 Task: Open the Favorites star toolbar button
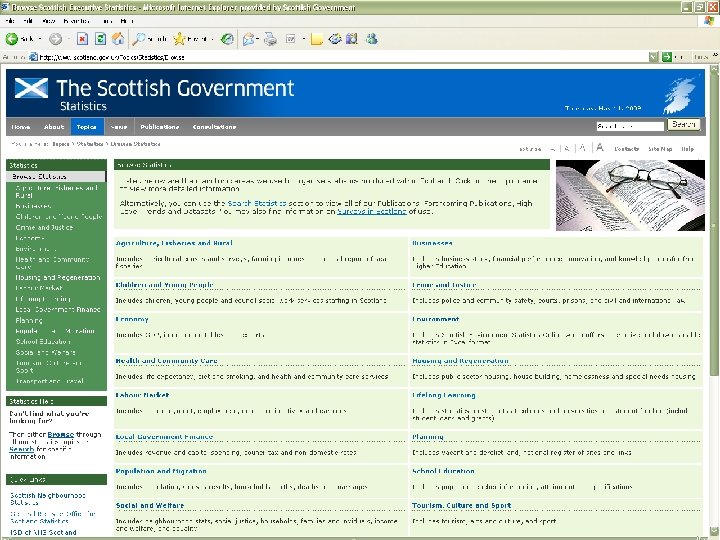(179, 39)
